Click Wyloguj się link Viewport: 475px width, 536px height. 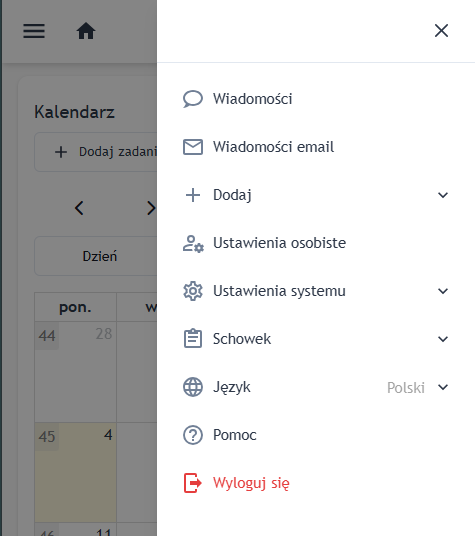click(251, 483)
